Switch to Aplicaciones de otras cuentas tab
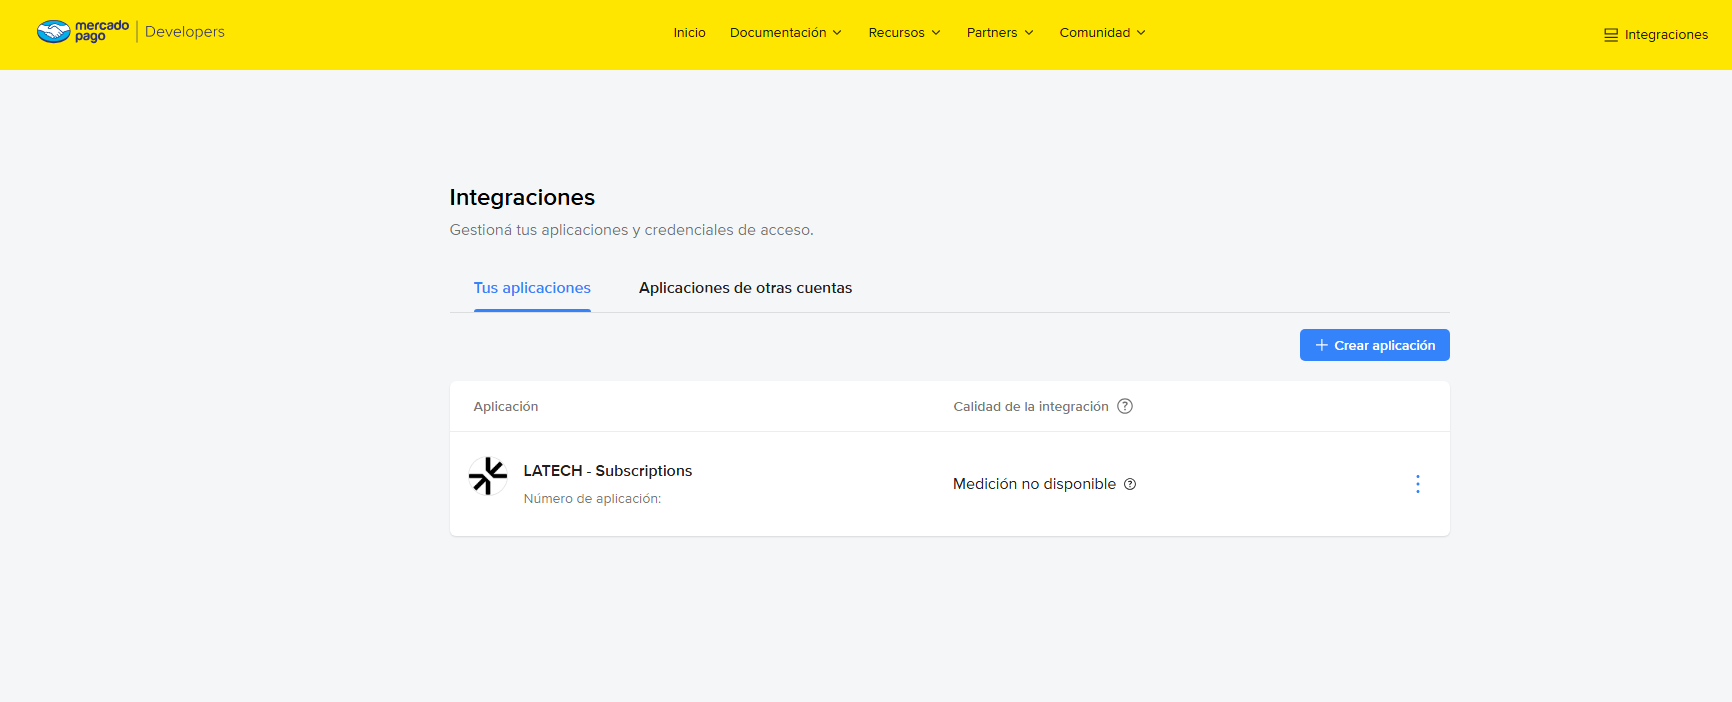The width and height of the screenshot is (1732, 702). click(x=745, y=288)
